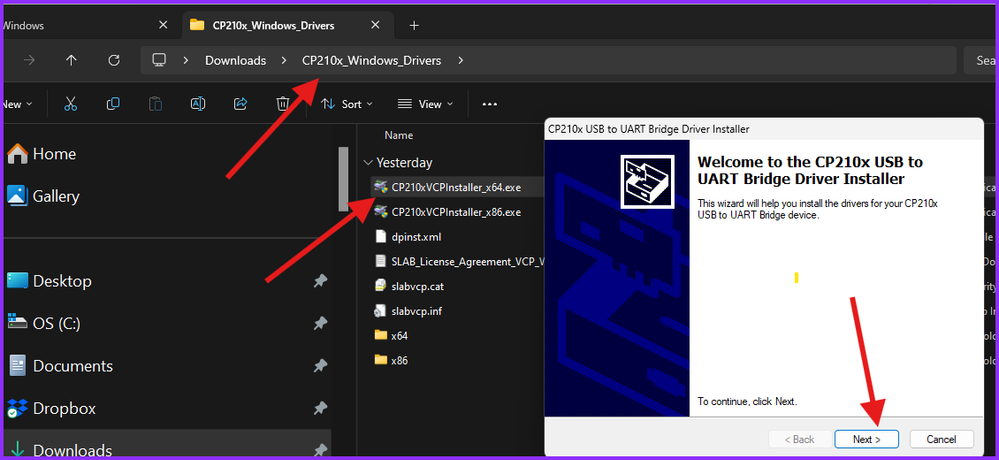Open the View dropdown menu
The width and height of the screenshot is (999, 460).
click(425, 104)
